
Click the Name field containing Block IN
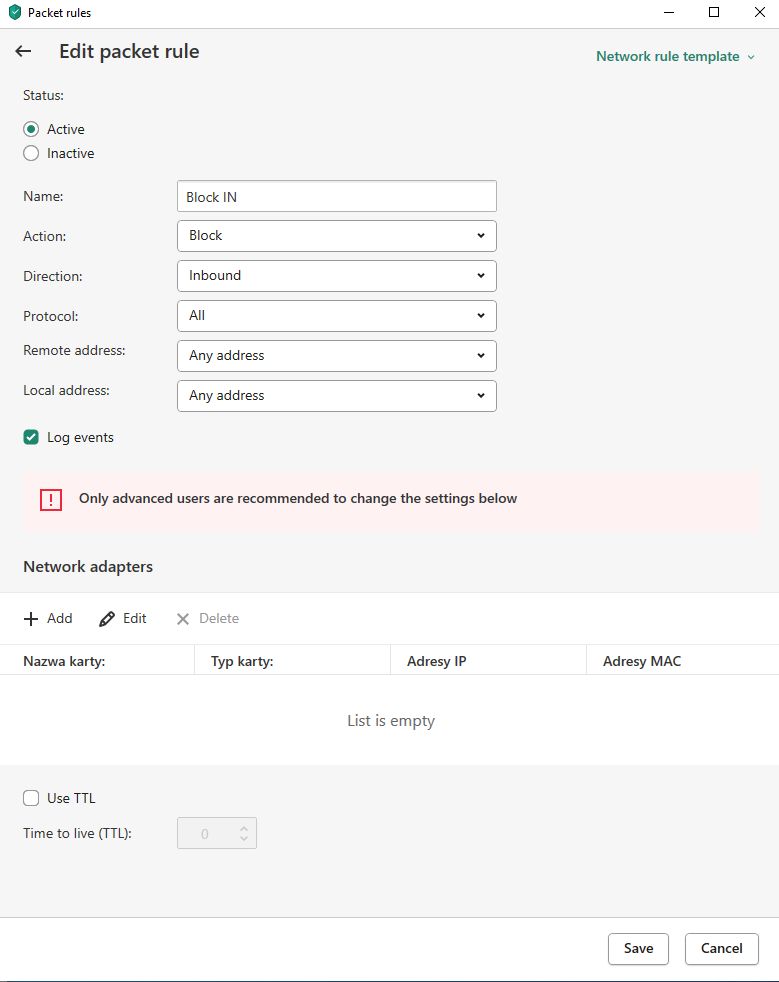(x=336, y=197)
